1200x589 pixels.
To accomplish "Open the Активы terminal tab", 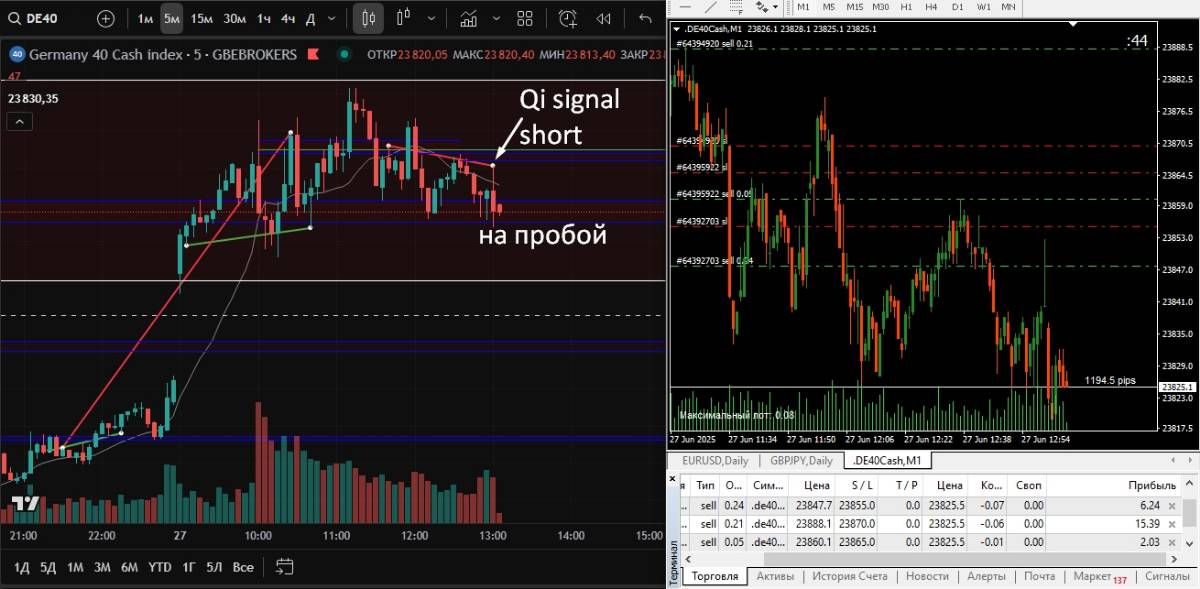I will pos(775,577).
